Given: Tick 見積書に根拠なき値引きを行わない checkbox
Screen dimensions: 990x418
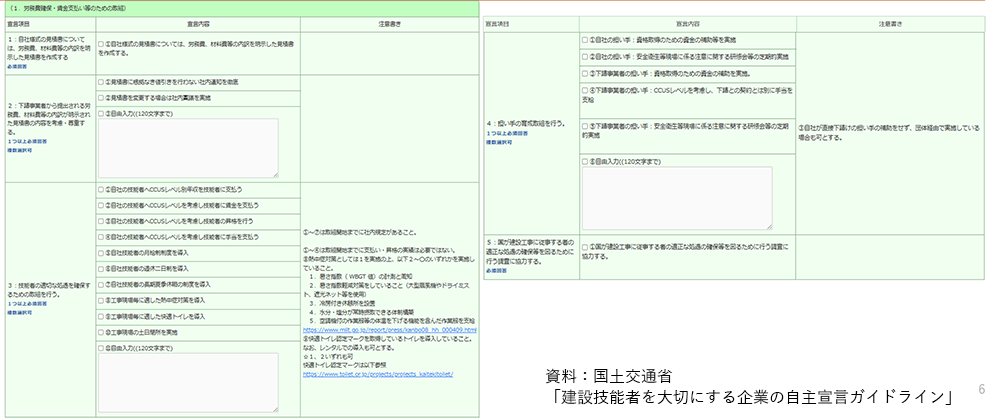Looking at the screenshot, I should [x=102, y=81].
